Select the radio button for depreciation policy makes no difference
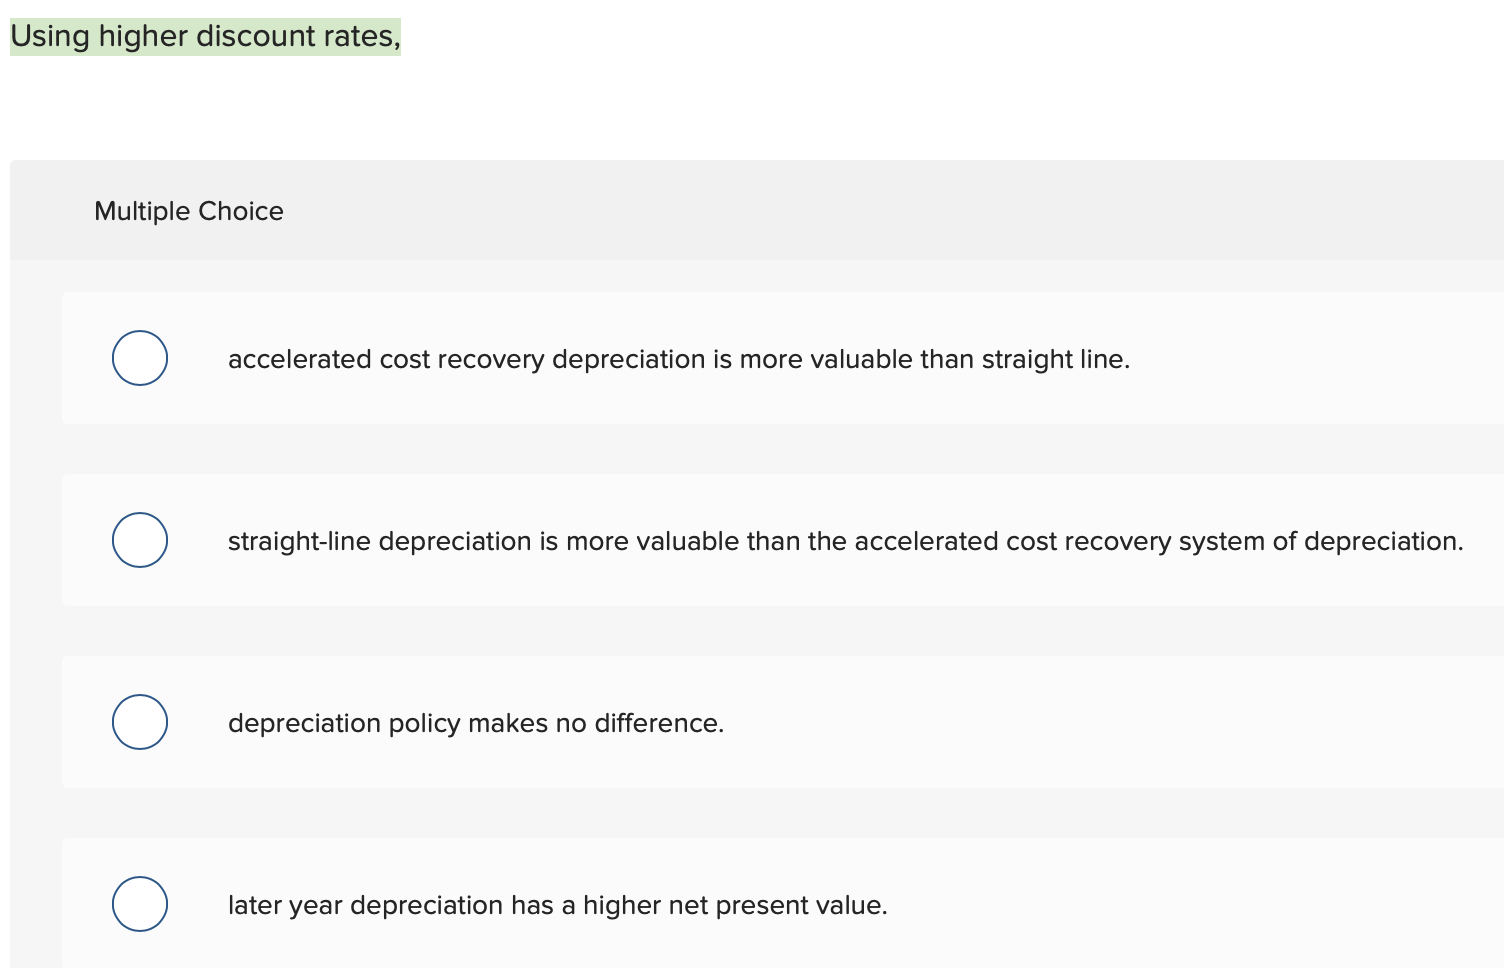The height and width of the screenshot is (968, 1504). tap(139, 721)
